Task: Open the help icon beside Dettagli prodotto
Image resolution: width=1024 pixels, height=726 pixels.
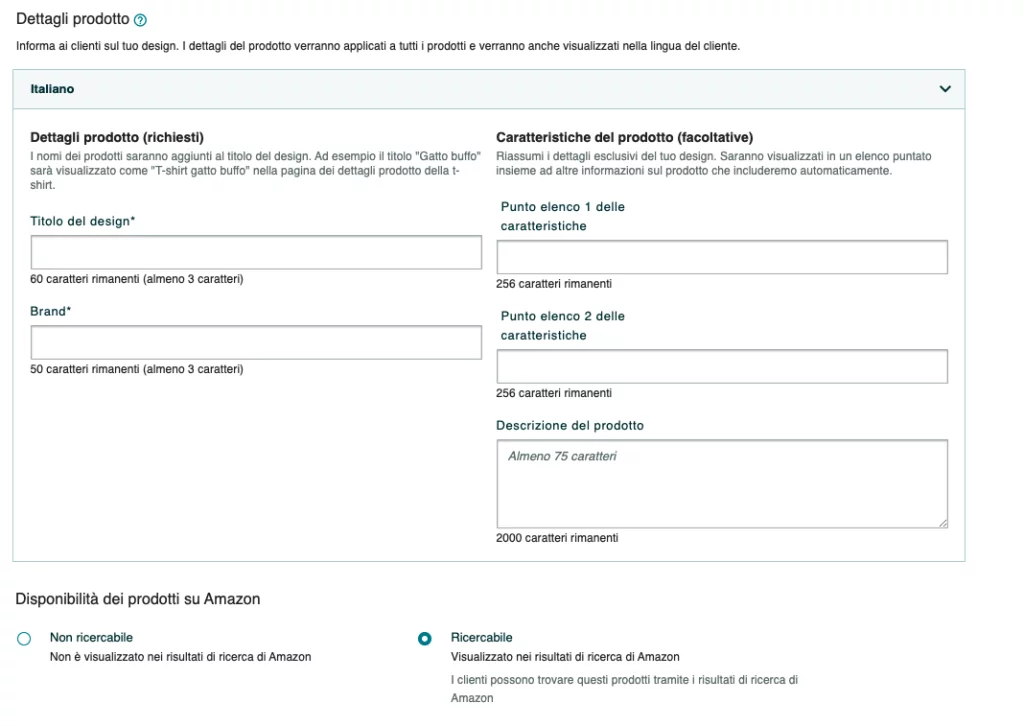Action: [x=140, y=20]
